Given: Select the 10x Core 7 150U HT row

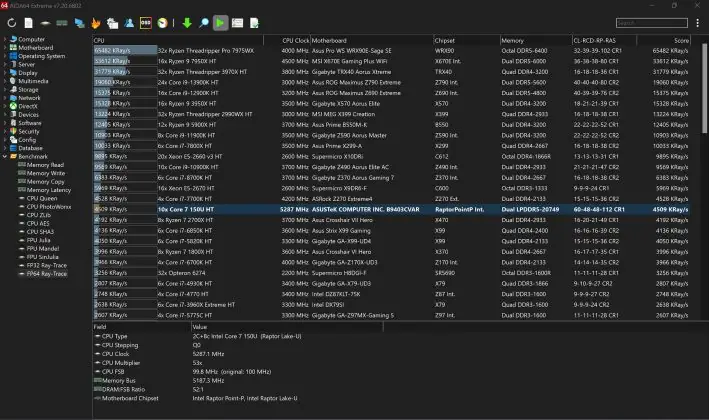Looking at the screenshot, I should pyautogui.click(x=391, y=209).
